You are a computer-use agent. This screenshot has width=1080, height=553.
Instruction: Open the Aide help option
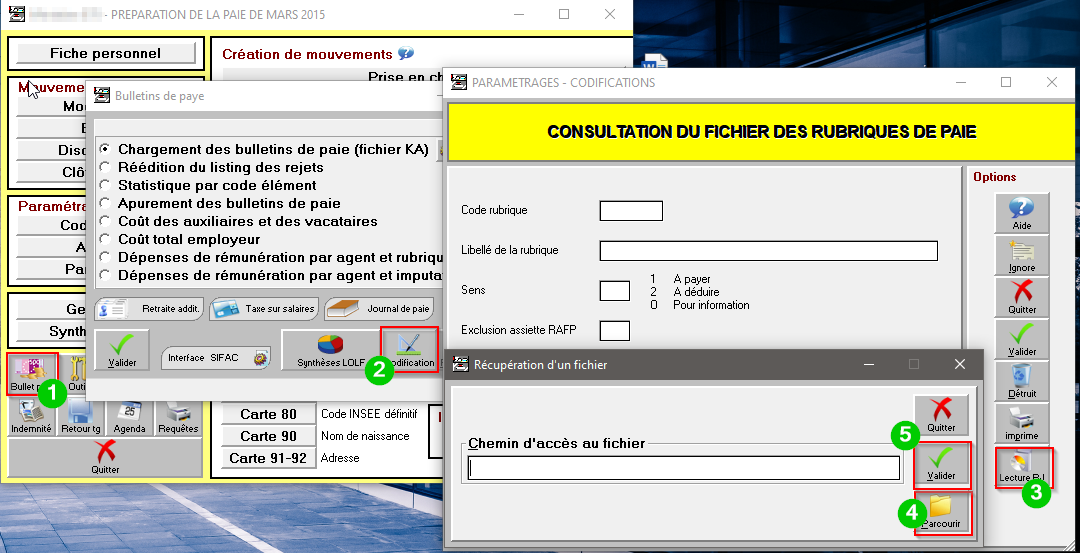tap(1021, 213)
